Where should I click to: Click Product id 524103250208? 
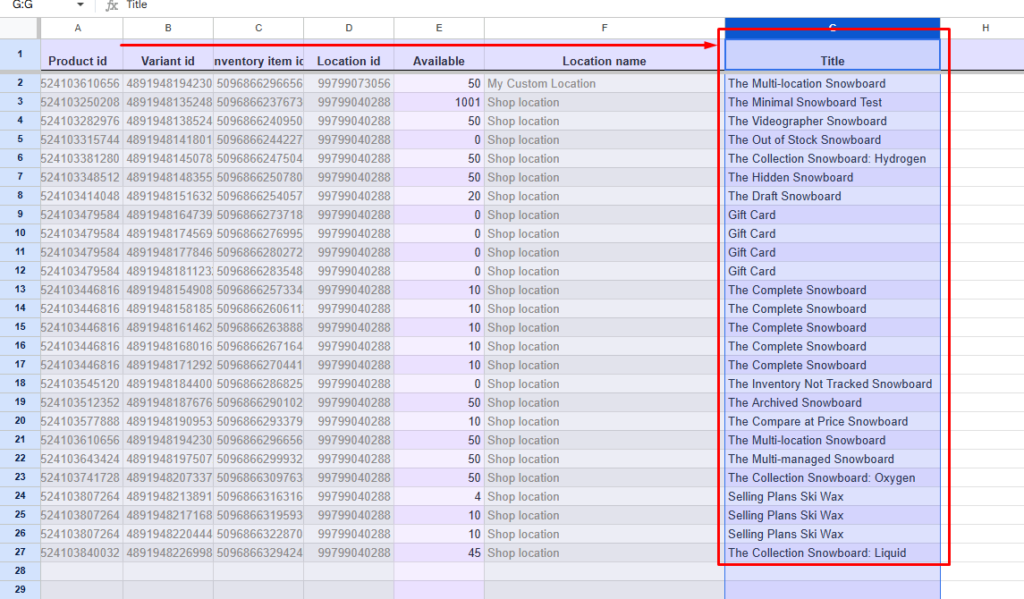click(x=82, y=103)
